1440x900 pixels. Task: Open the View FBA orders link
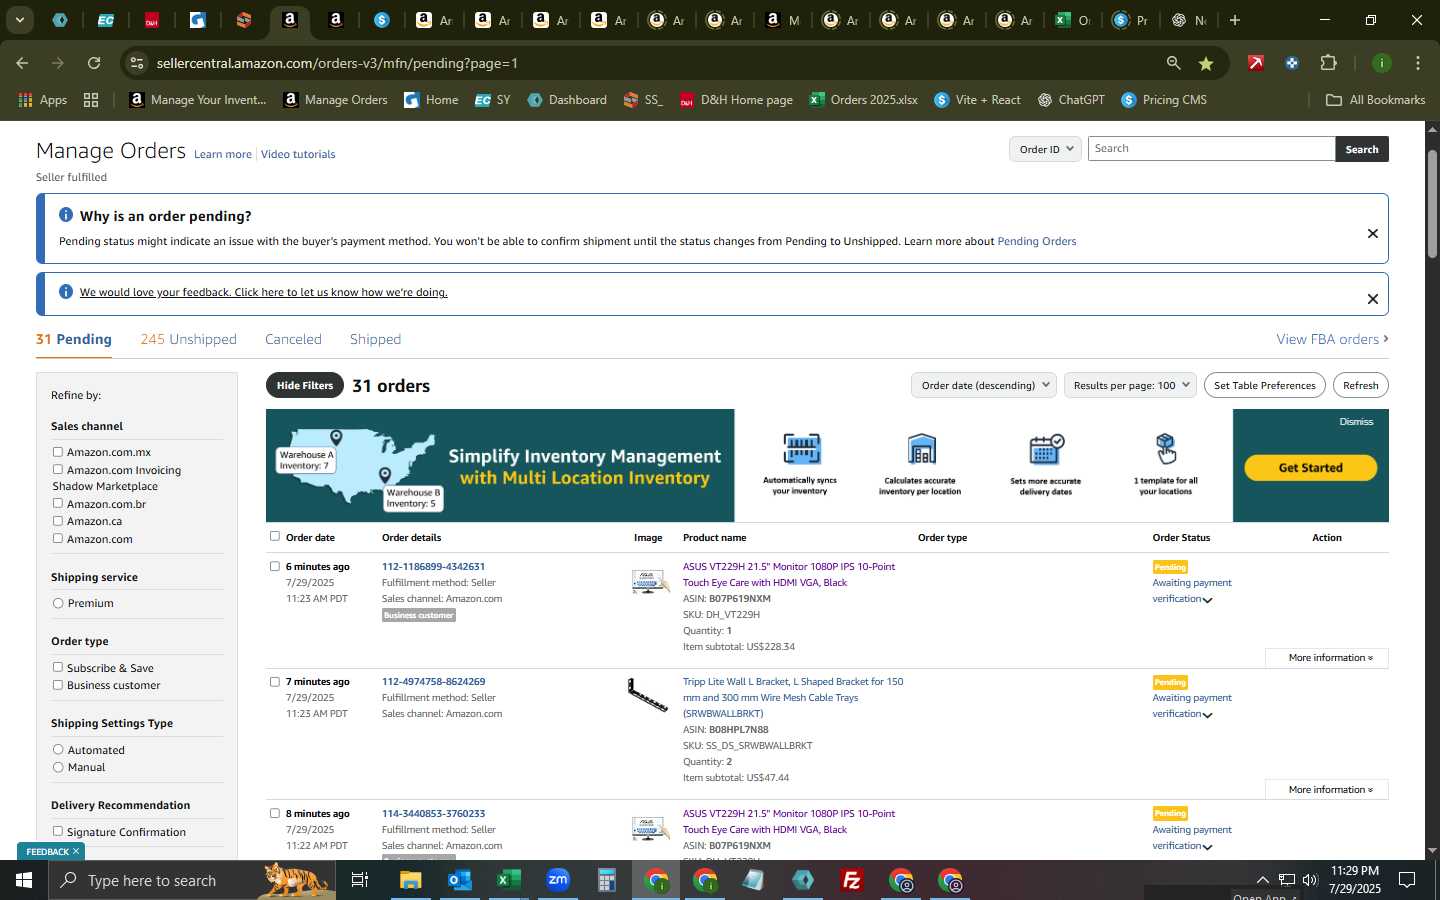point(1332,339)
